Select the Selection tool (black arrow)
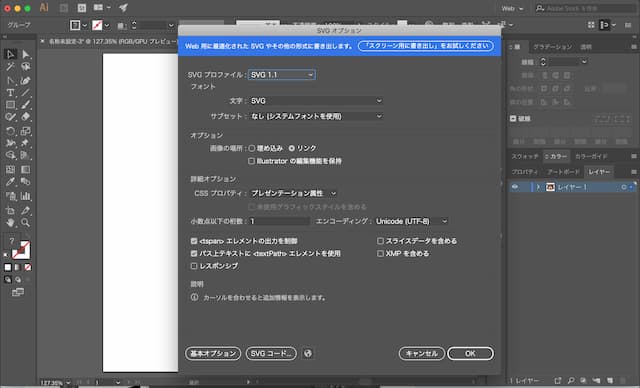The image size is (640, 388). pyautogui.click(x=10, y=54)
